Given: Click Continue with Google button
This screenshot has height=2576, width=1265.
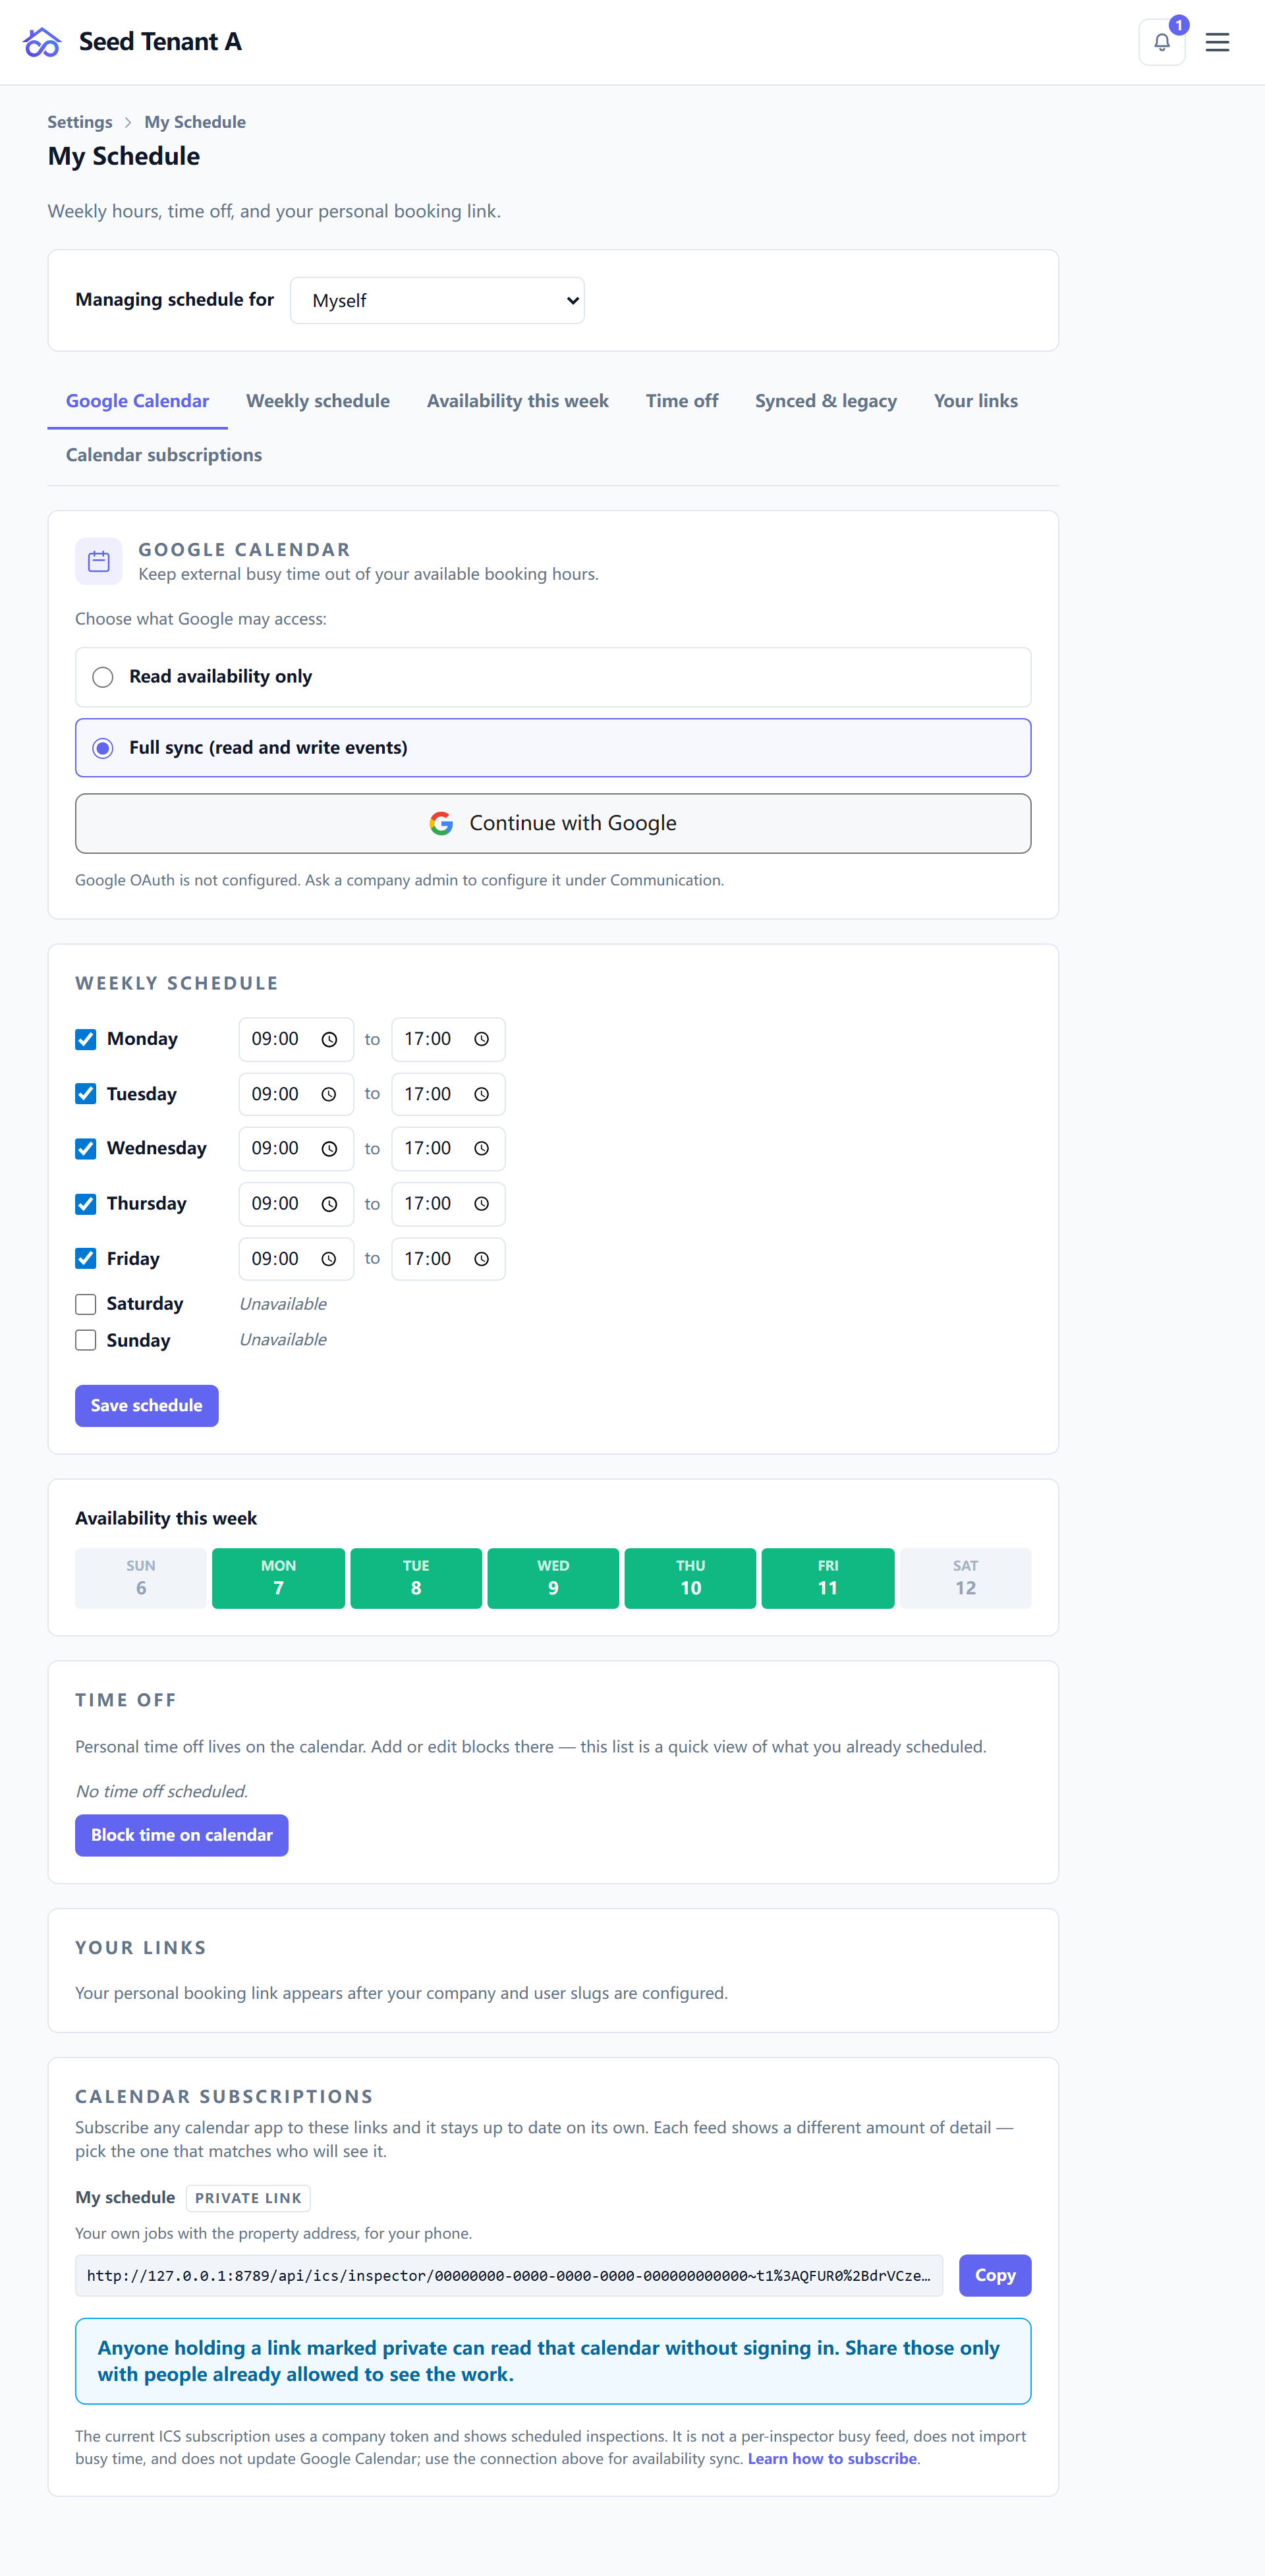Looking at the screenshot, I should tap(553, 823).
